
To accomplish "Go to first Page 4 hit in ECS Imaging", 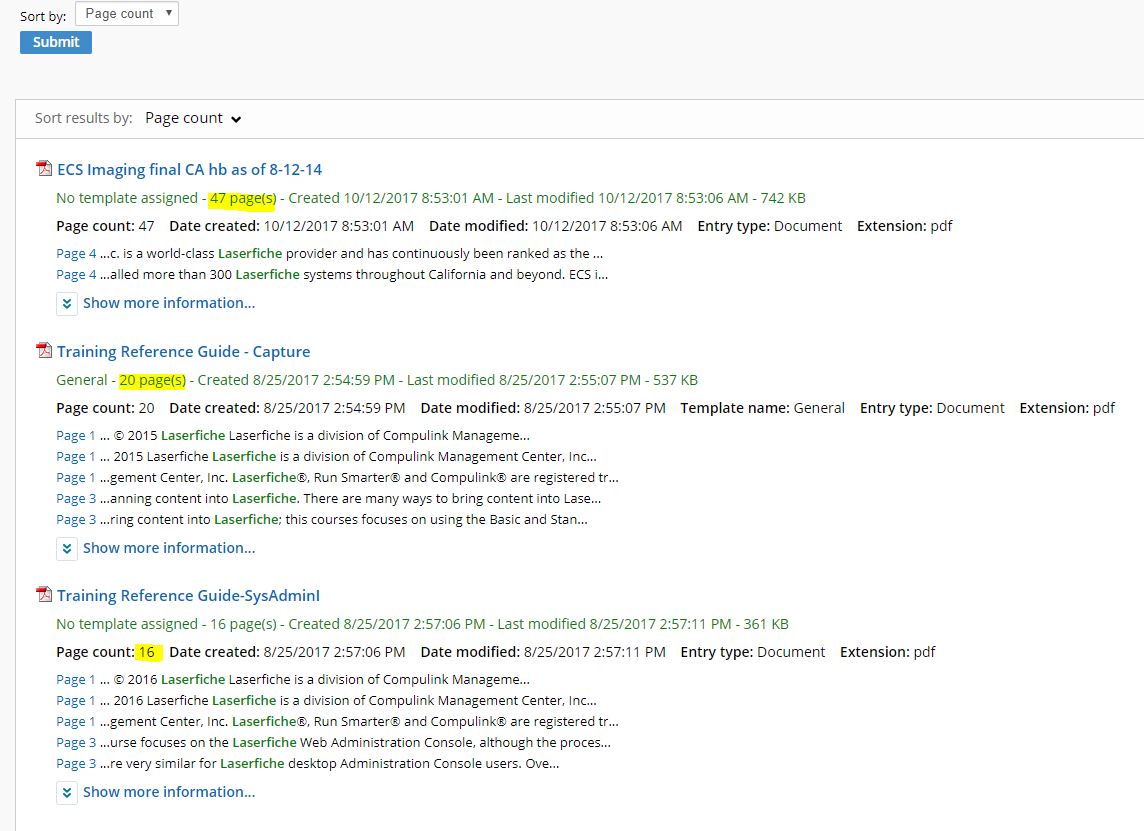I will coord(76,253).
